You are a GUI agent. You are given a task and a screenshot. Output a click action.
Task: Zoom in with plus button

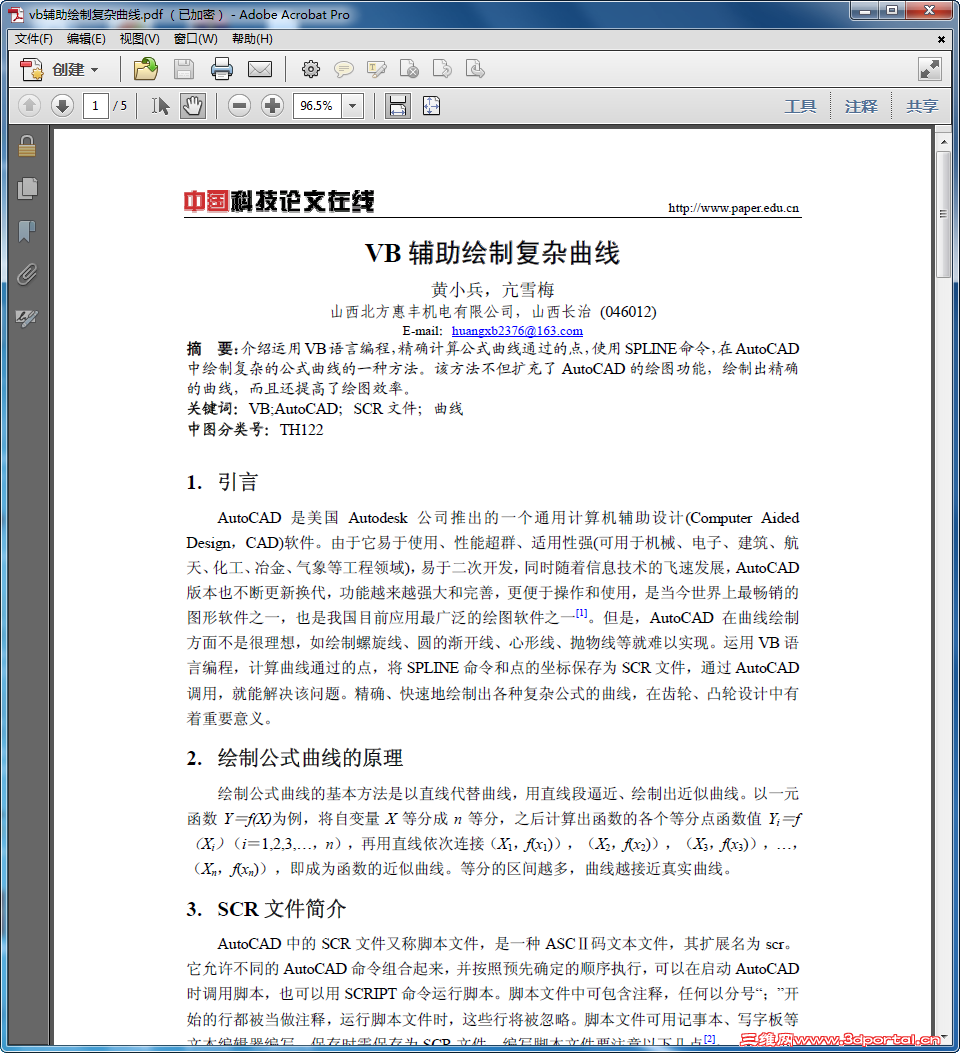[x=272, y=105]
